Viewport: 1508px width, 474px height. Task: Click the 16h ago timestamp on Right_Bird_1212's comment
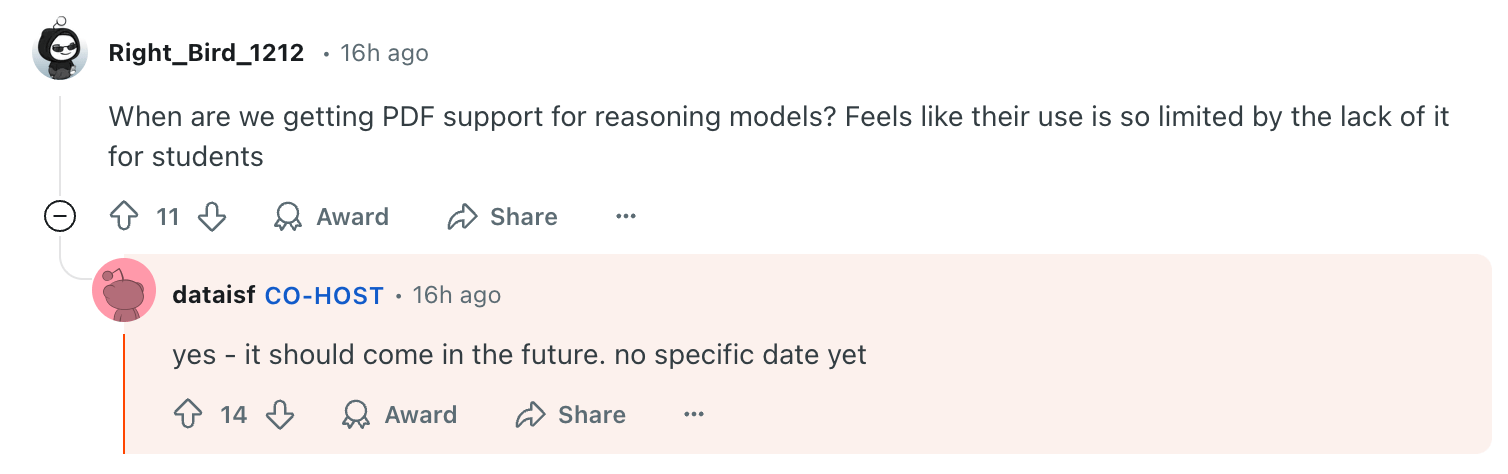click(384, 53)
